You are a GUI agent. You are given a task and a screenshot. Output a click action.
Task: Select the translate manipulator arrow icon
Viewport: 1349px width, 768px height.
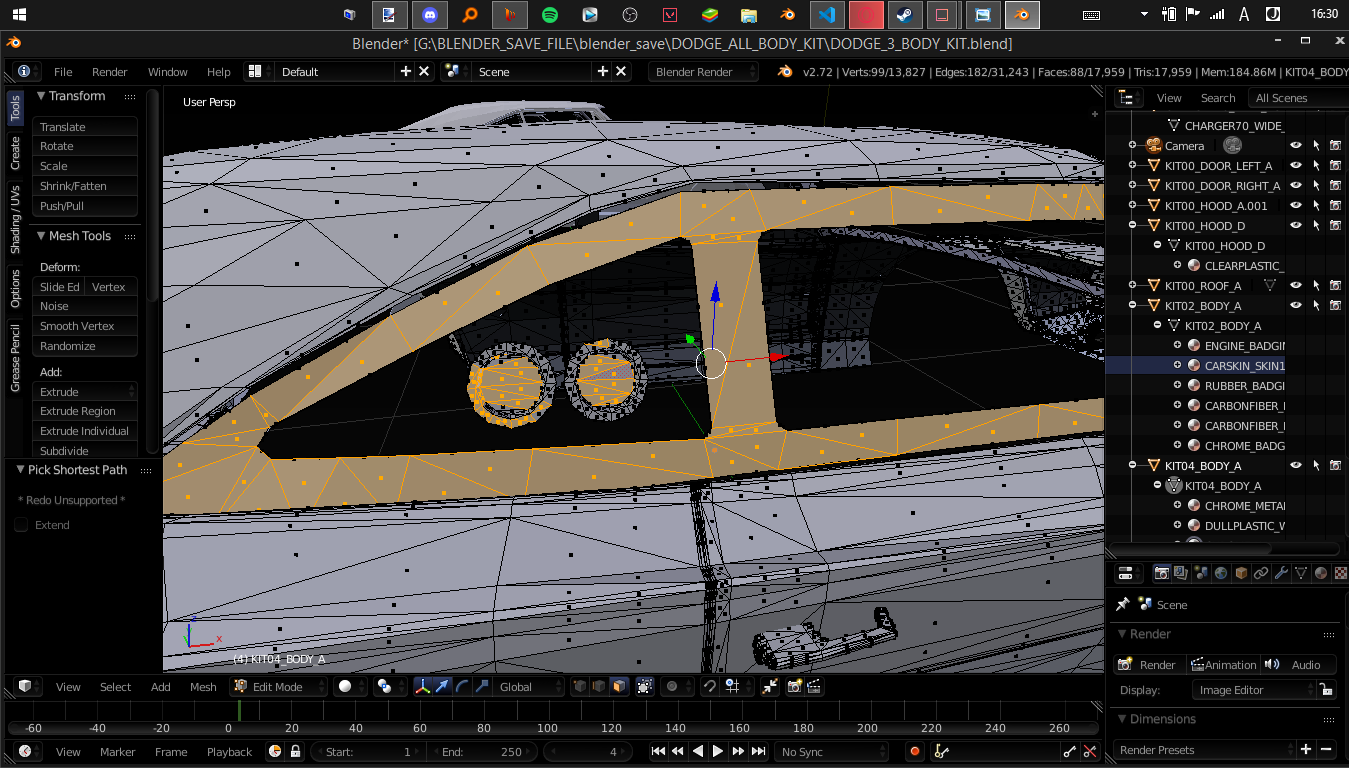pos(442,686)
